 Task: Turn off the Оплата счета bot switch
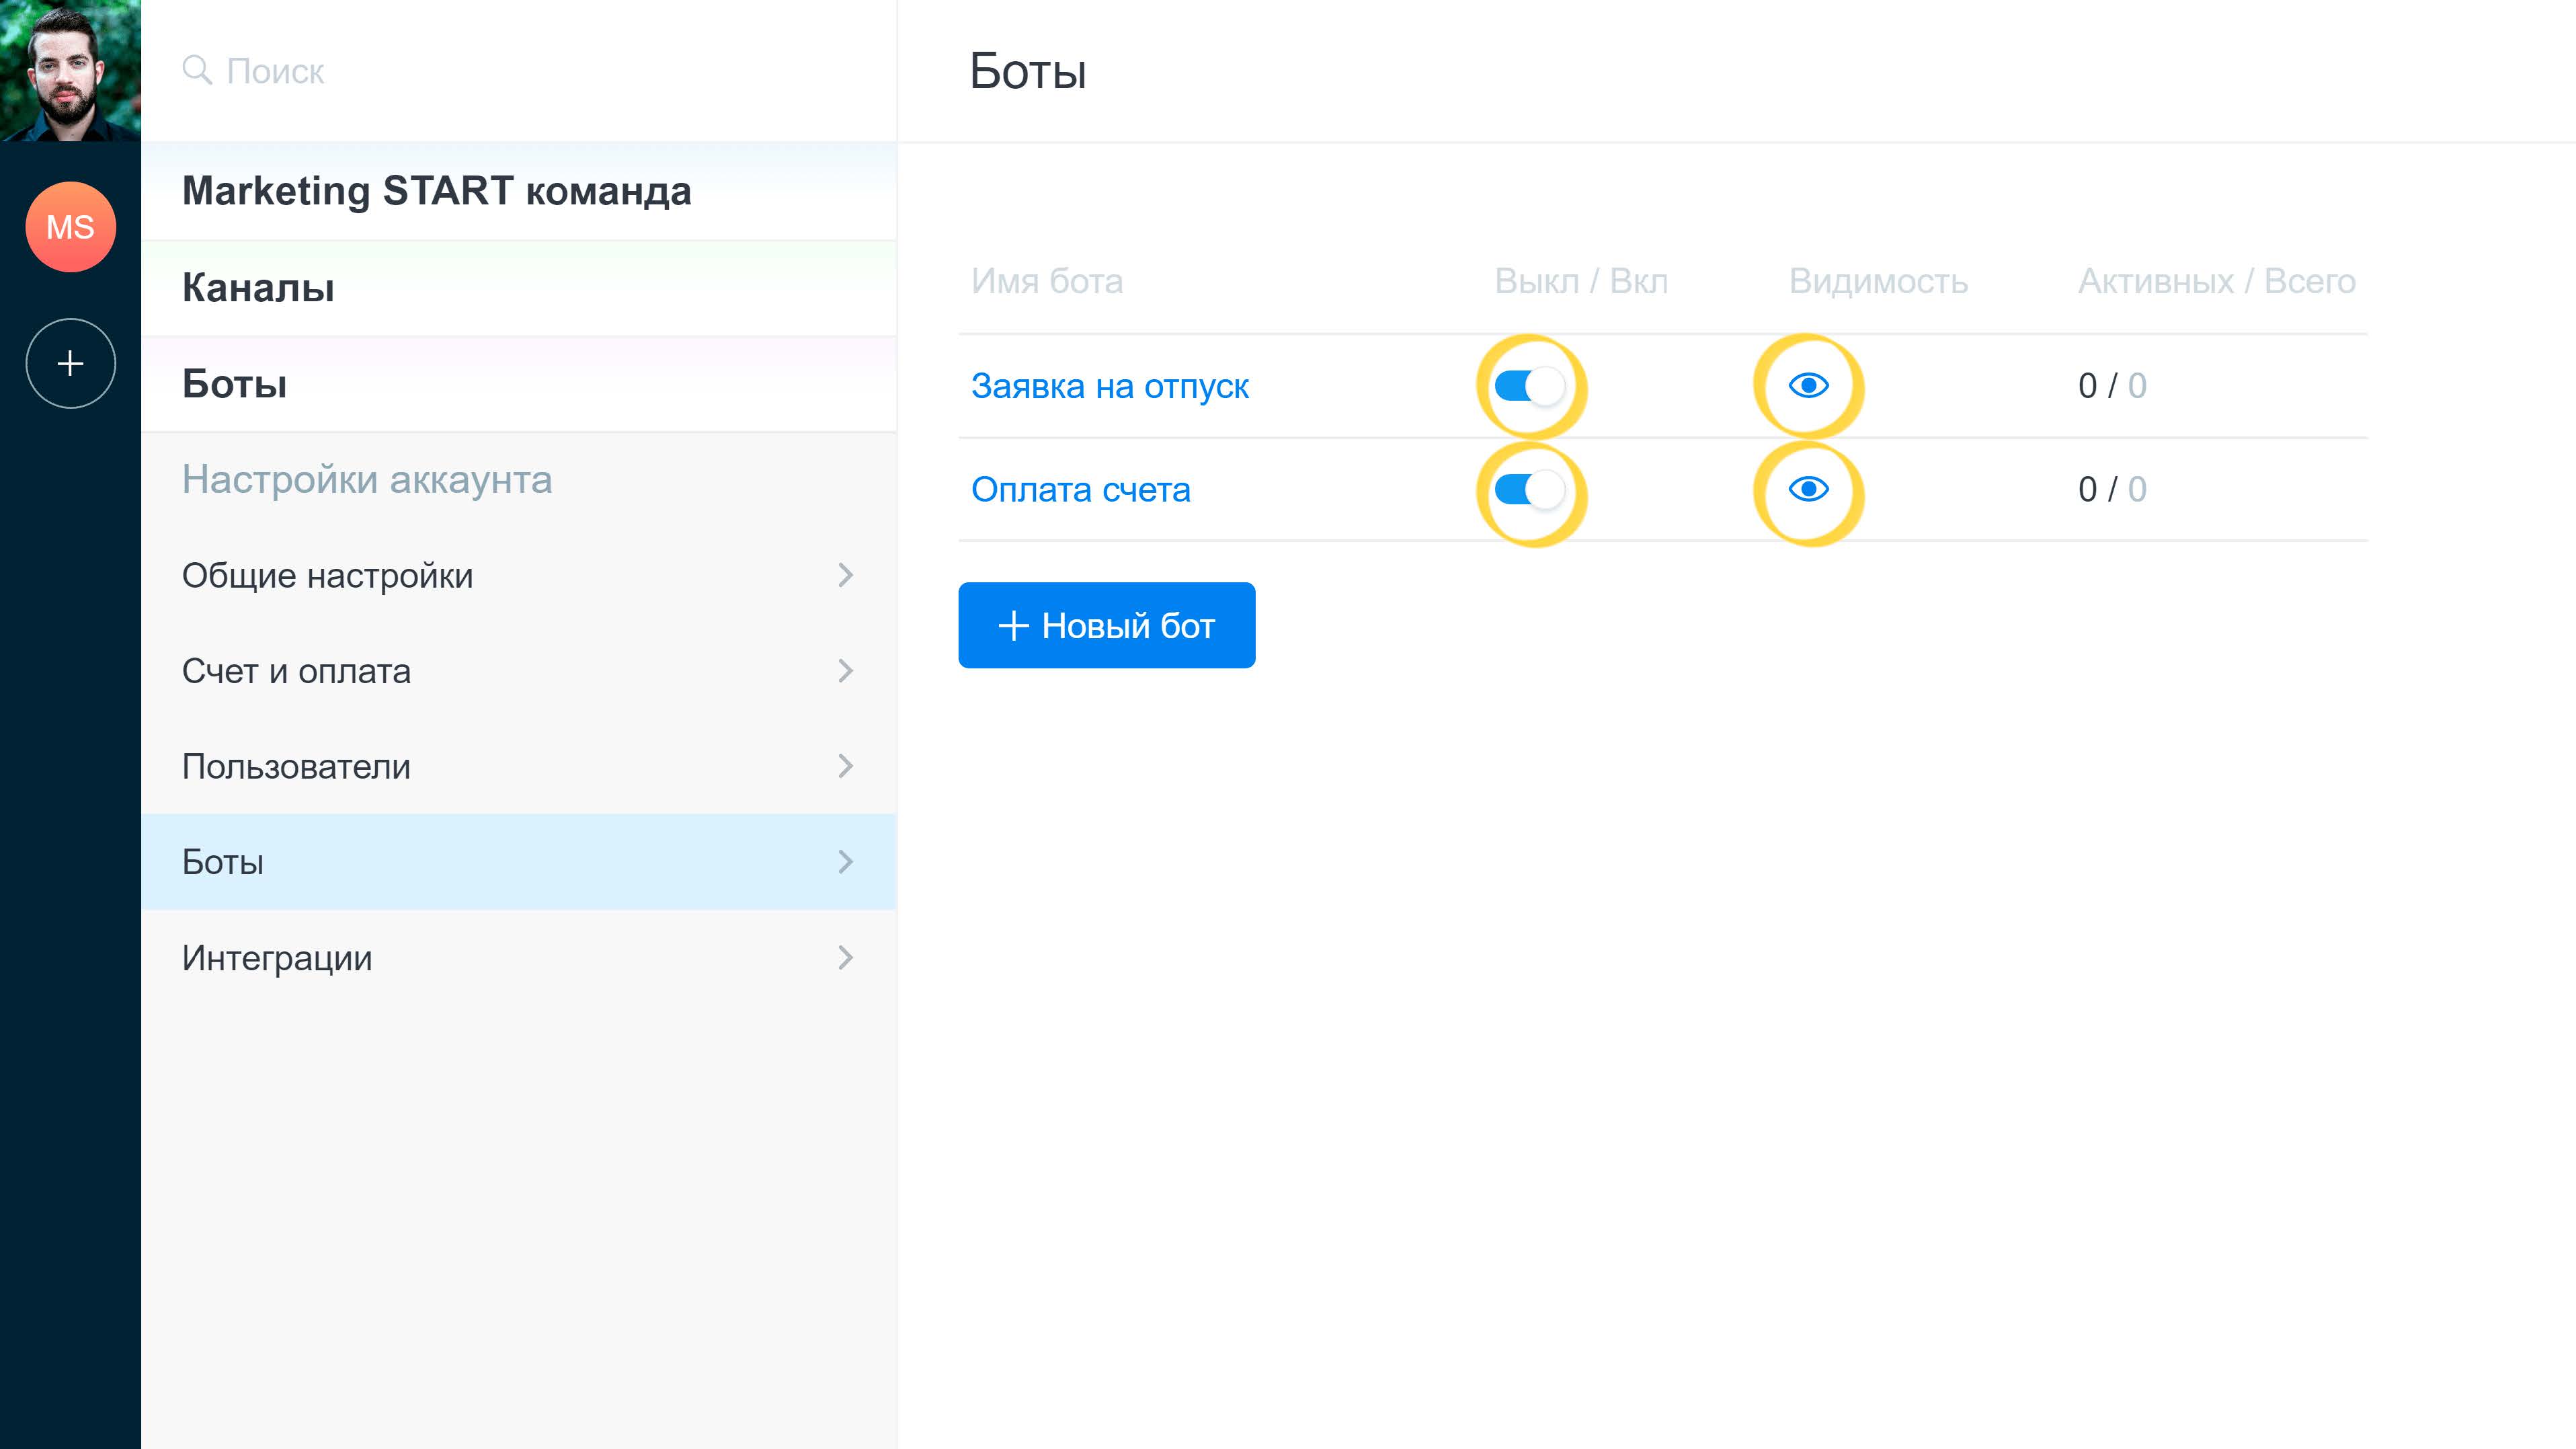pyautogui.click(x=1529, y=490)
